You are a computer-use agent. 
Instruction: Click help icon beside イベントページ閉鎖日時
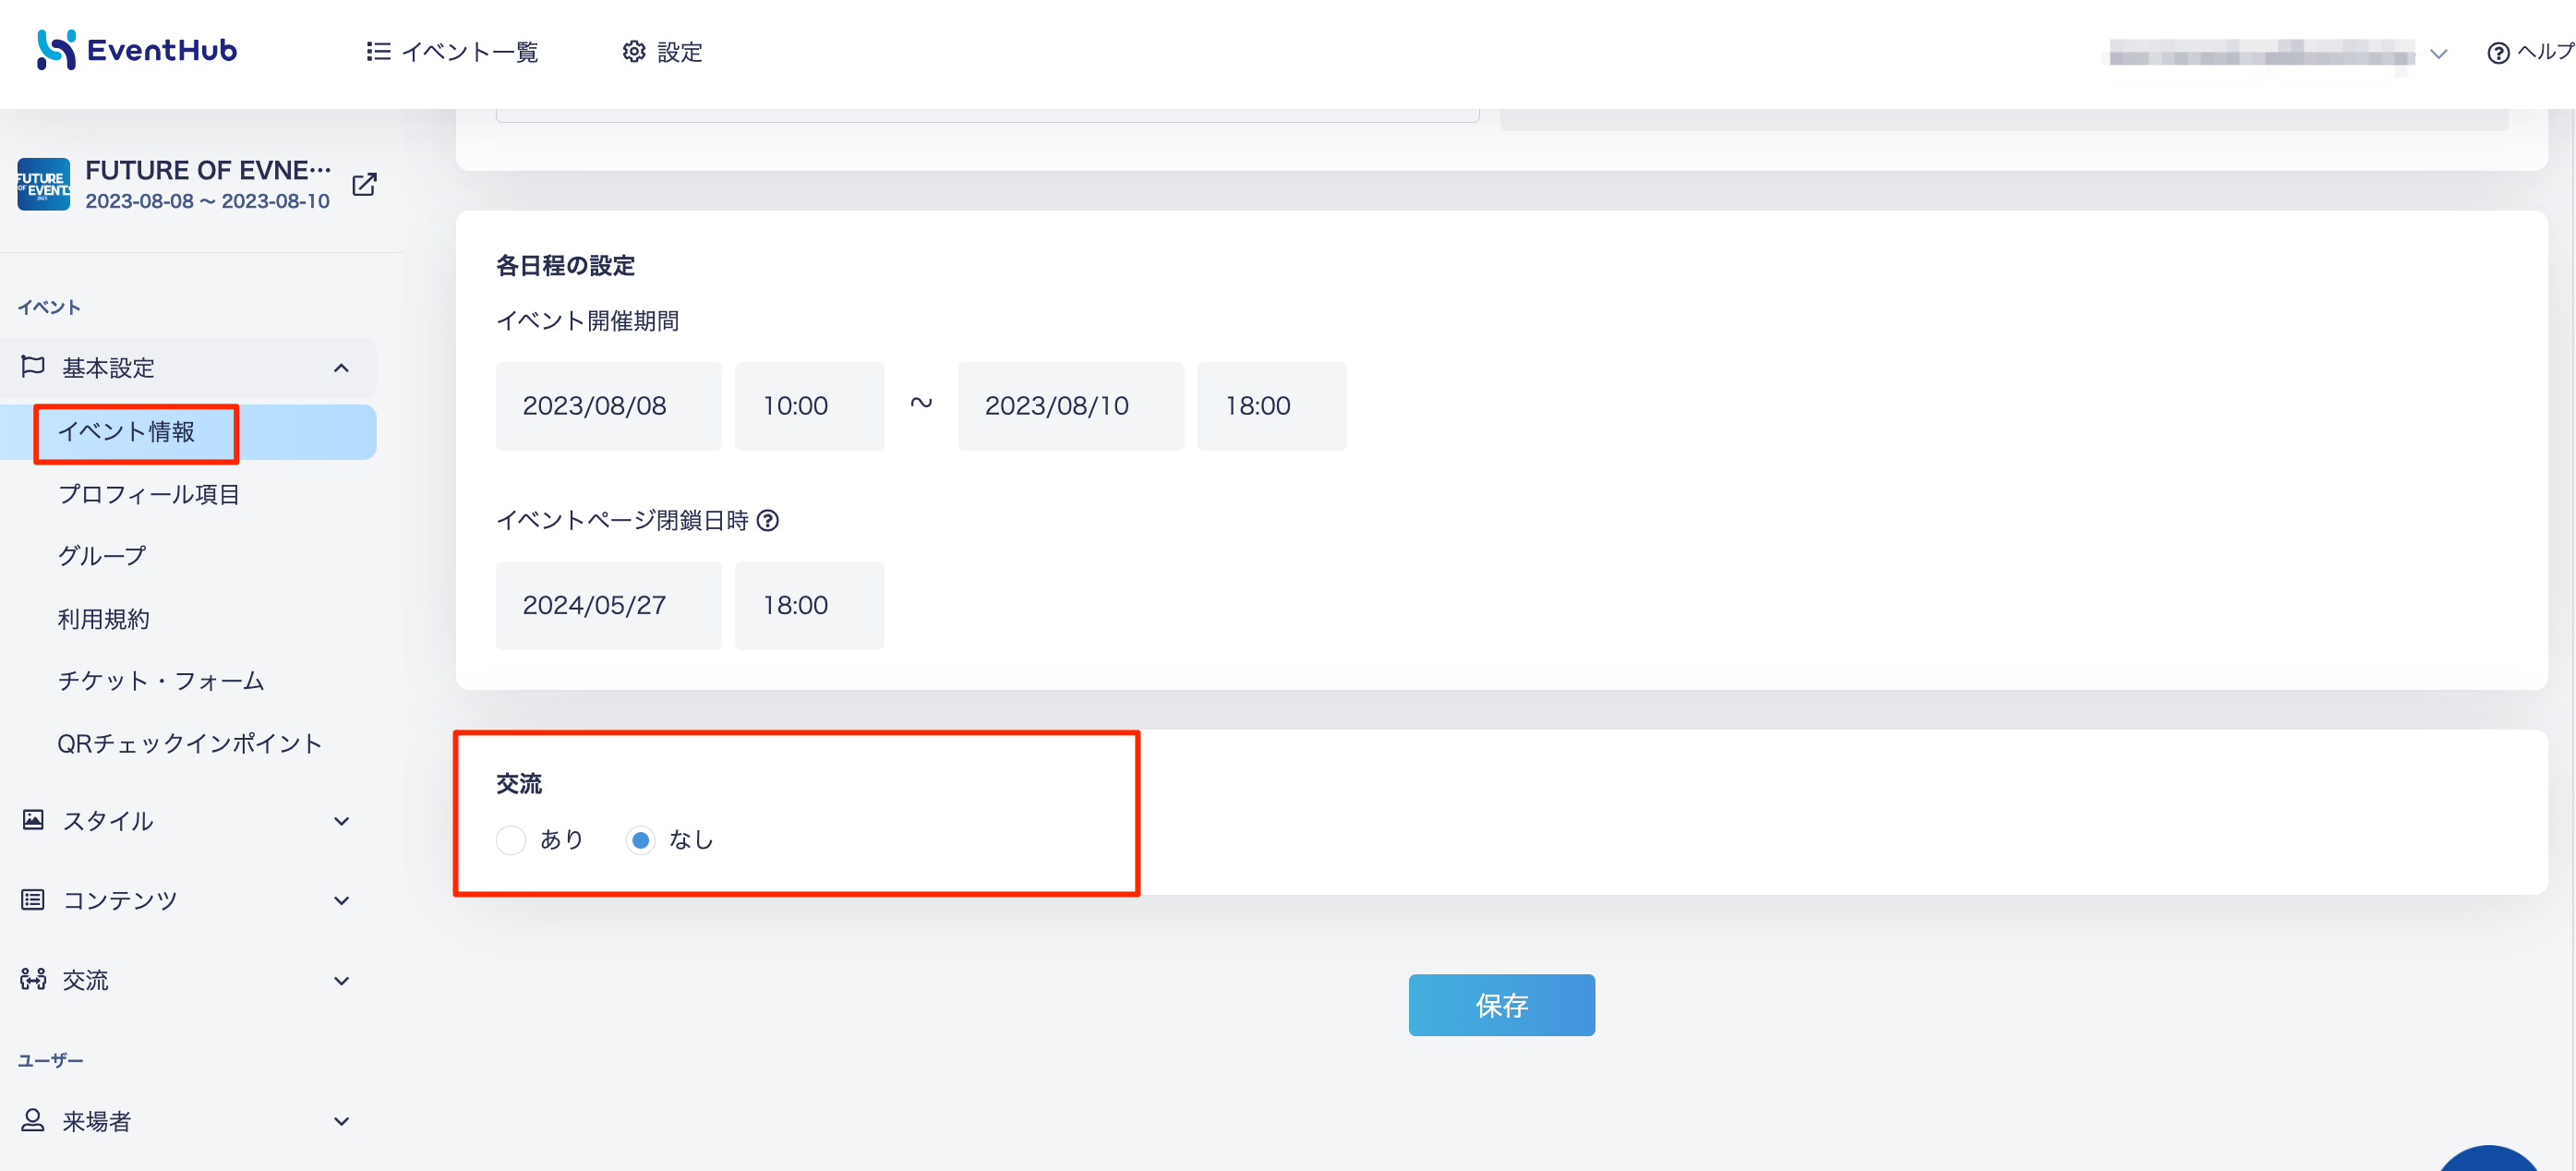767,521
